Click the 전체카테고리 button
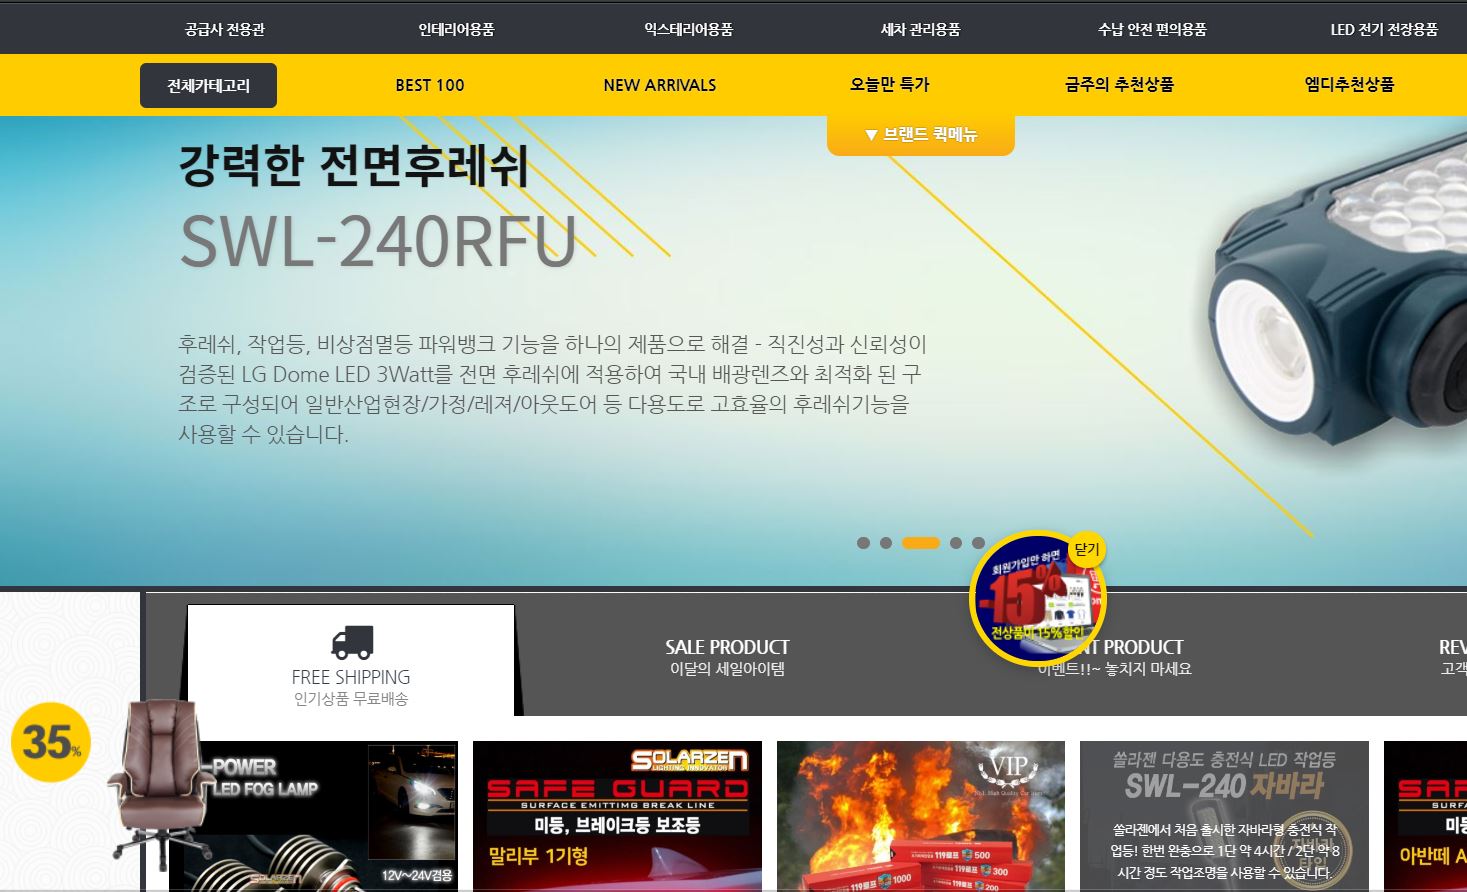 pyautogui.click(x=208, y=85)
